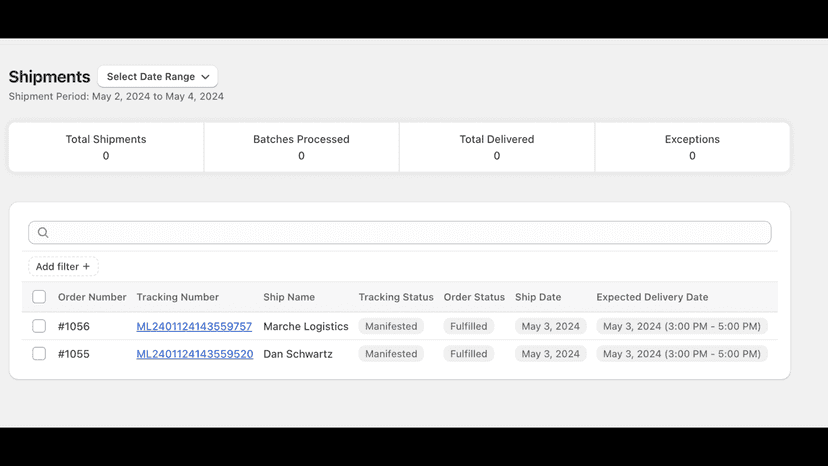Screen dimensions: 828x466
Task: Select order number #1056
Action: [74, 327]
